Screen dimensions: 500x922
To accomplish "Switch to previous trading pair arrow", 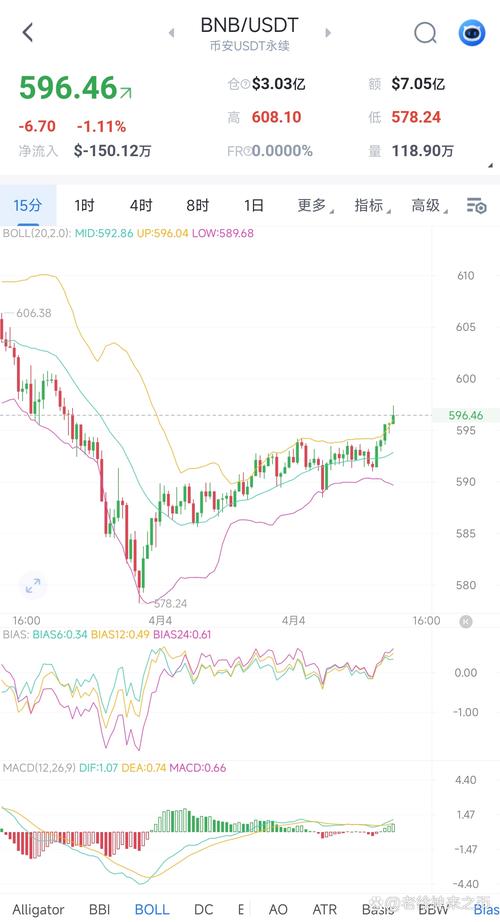I will coord(171,33).
